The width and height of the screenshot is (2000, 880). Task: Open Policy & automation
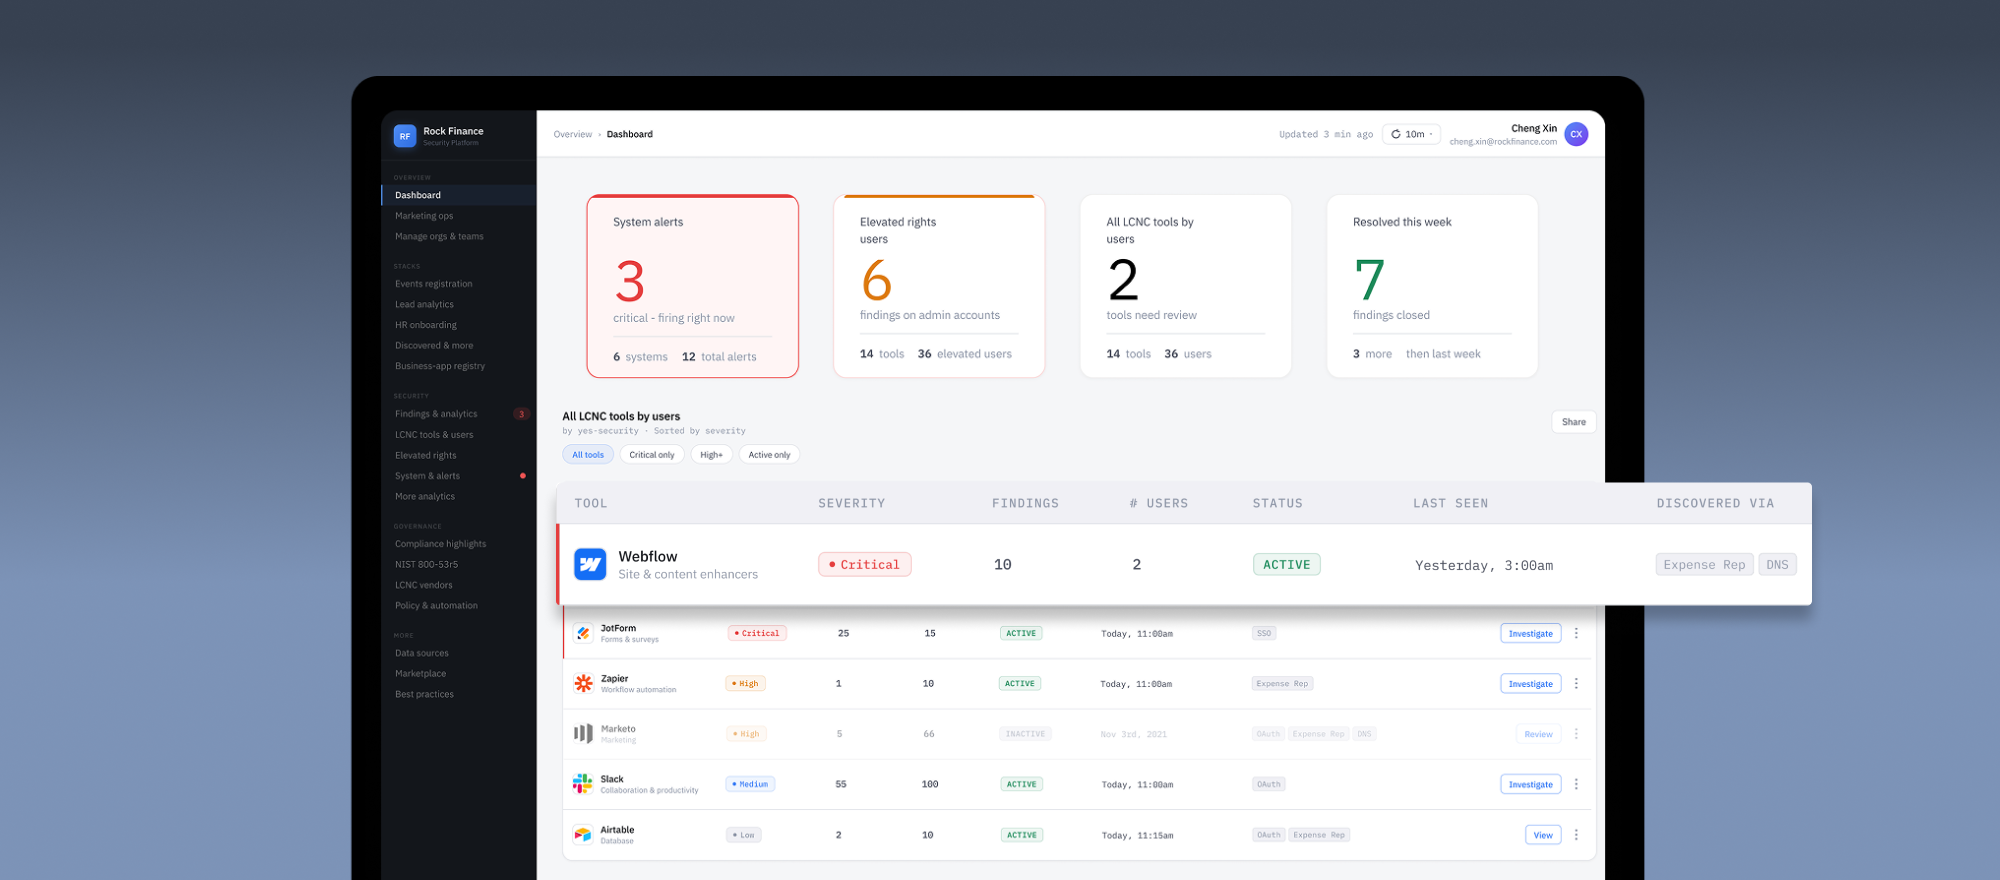point(436,606)
